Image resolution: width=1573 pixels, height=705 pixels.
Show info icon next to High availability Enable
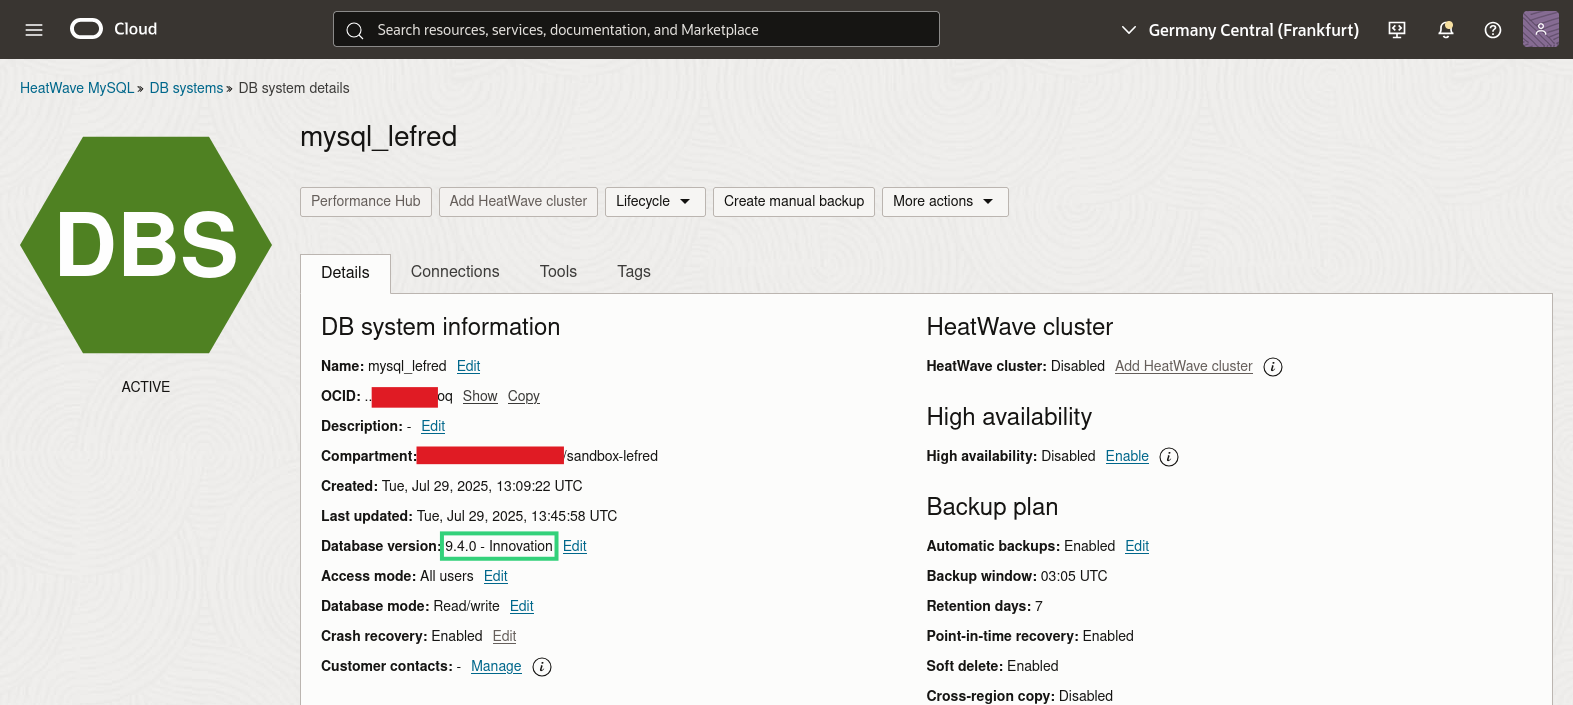pyautogui.click(x=1169, y=457)
